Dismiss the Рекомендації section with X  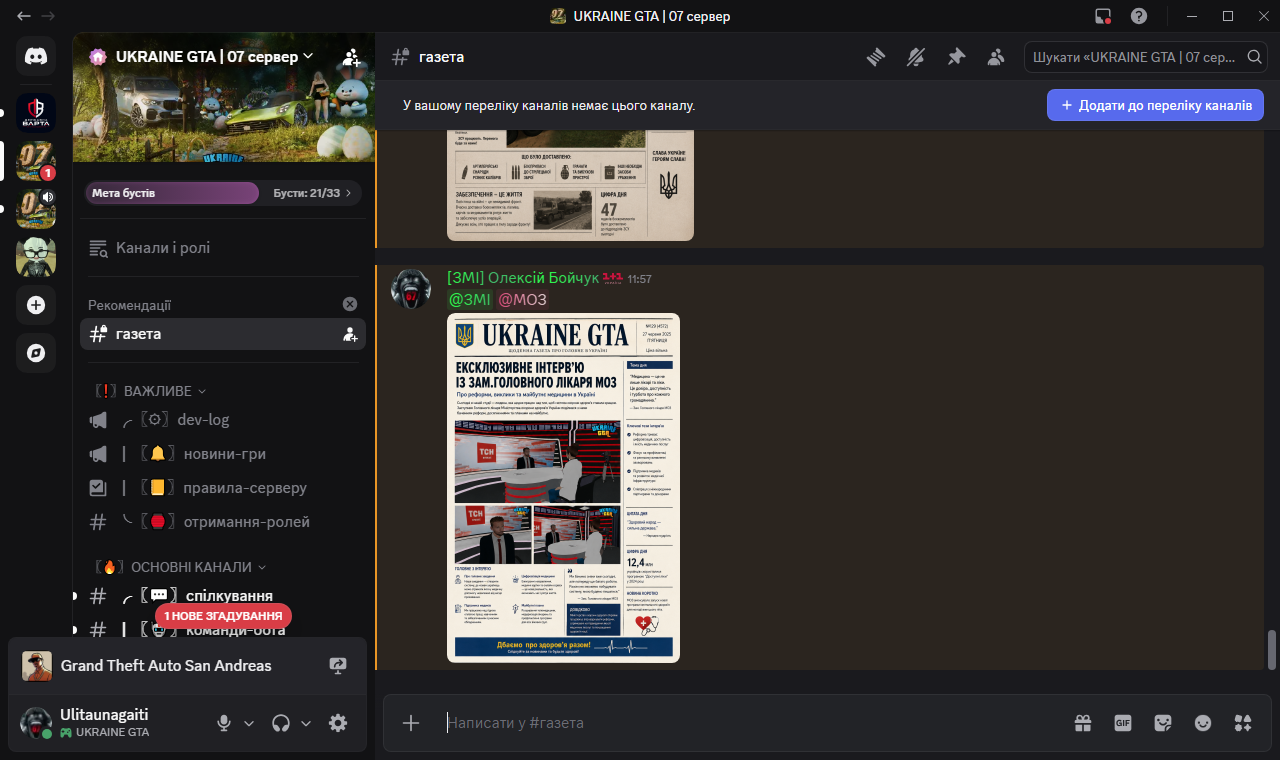(x=350, y=304)
